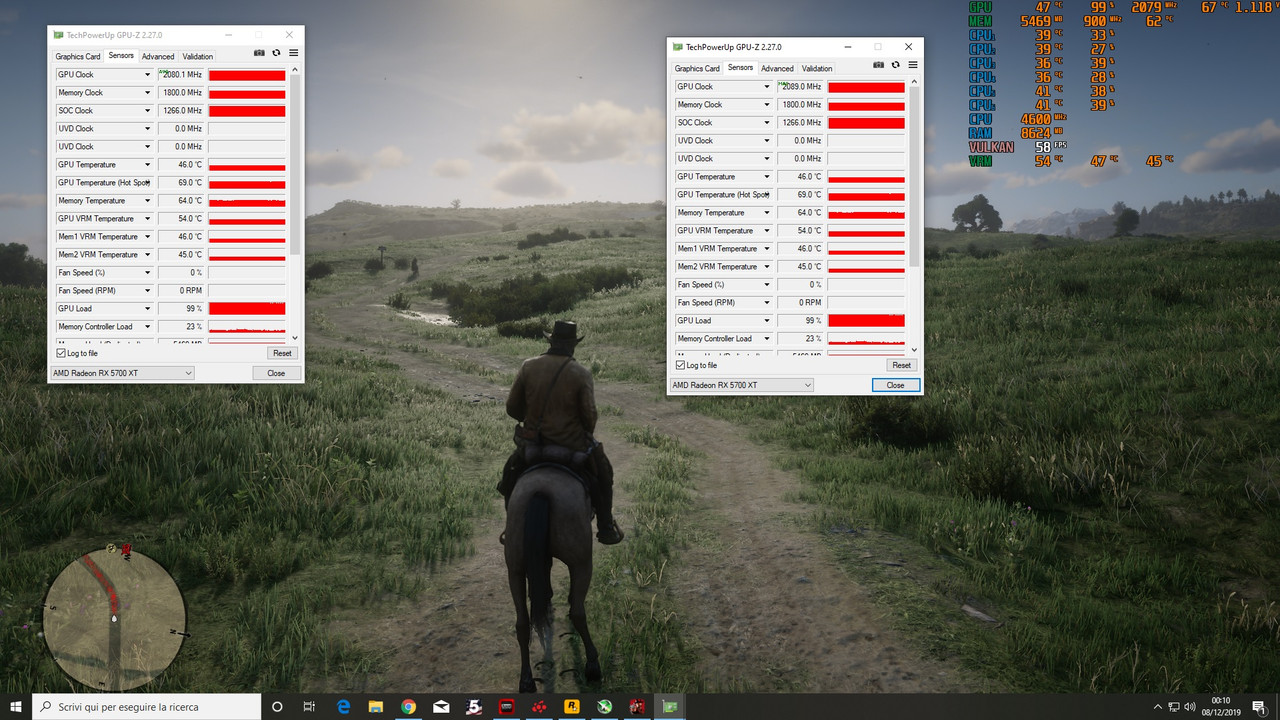Open AMD Radeon RX 5700 XT selector, left window
This screenshot has width=1280, height=720.
pyautogui.click(x=122, y=373)
